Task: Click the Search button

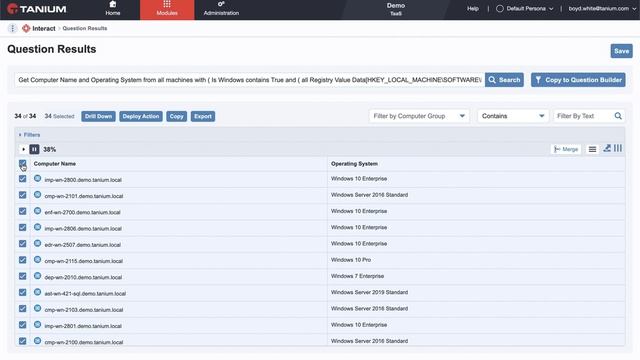Action: (x=504, y=80)
